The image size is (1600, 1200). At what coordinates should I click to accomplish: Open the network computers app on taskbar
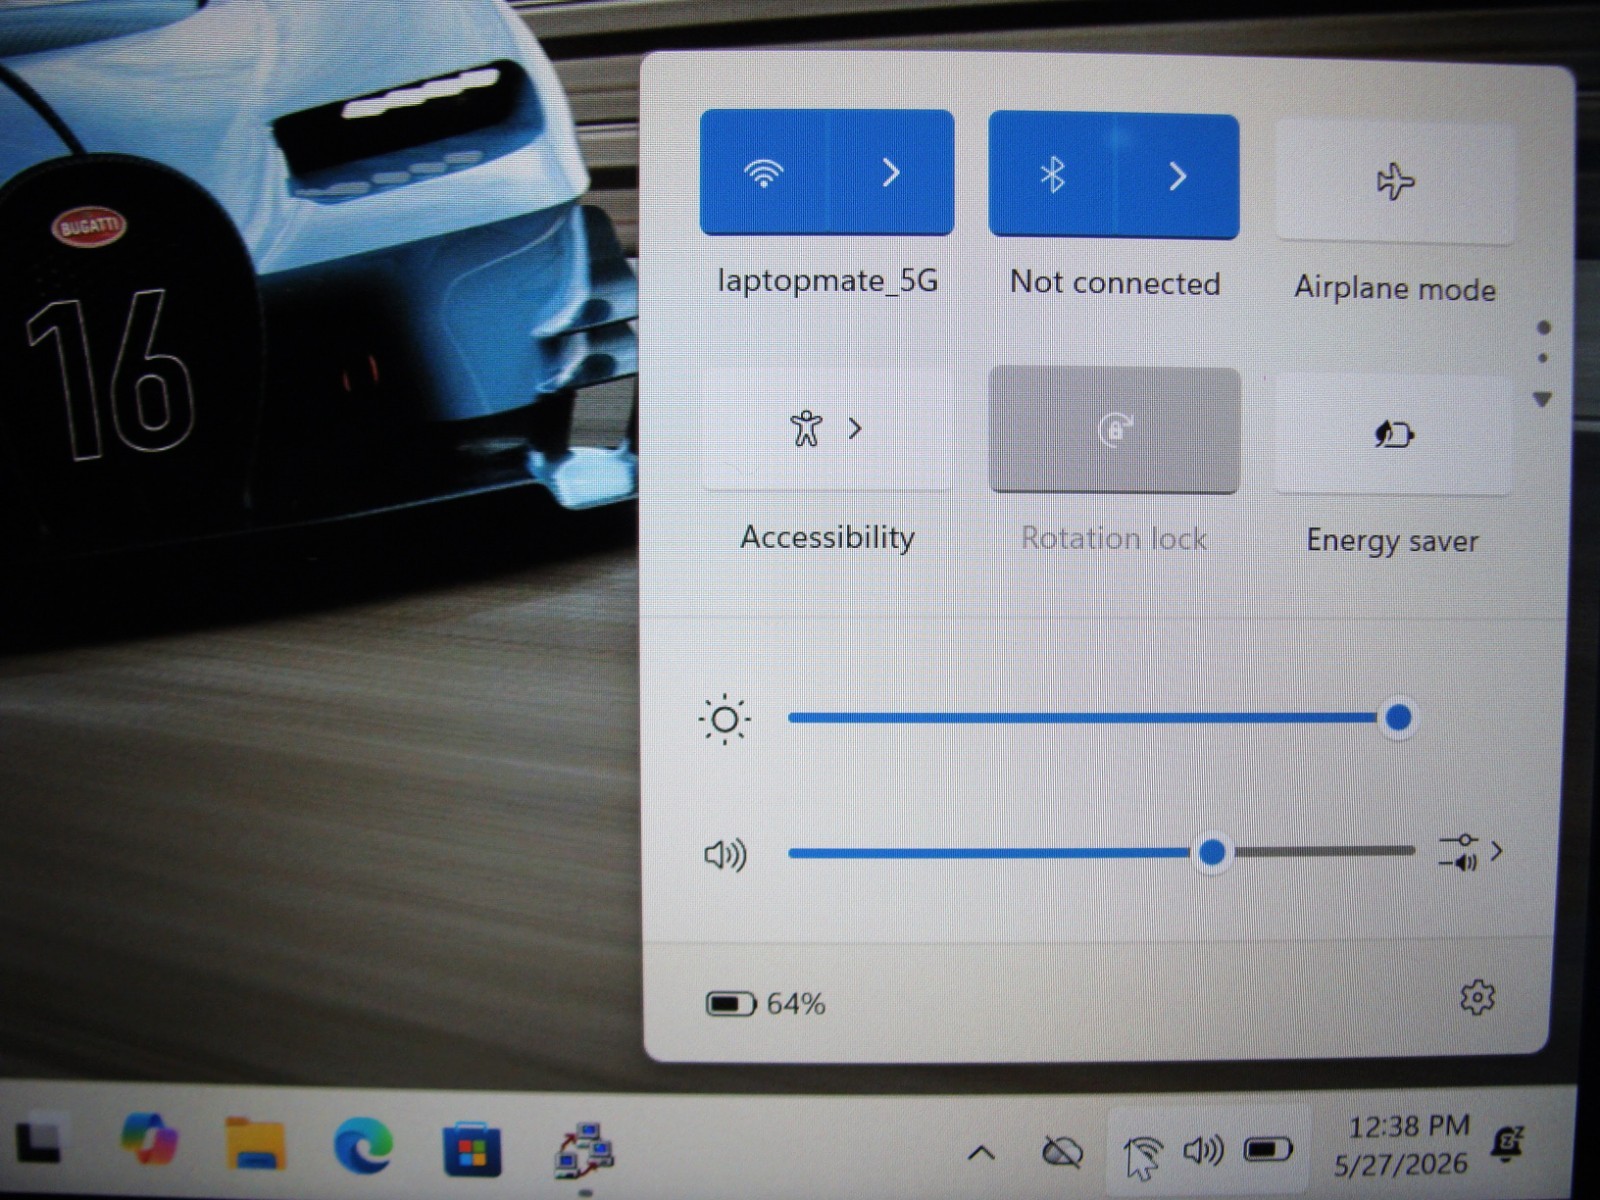coord(584,1150)
